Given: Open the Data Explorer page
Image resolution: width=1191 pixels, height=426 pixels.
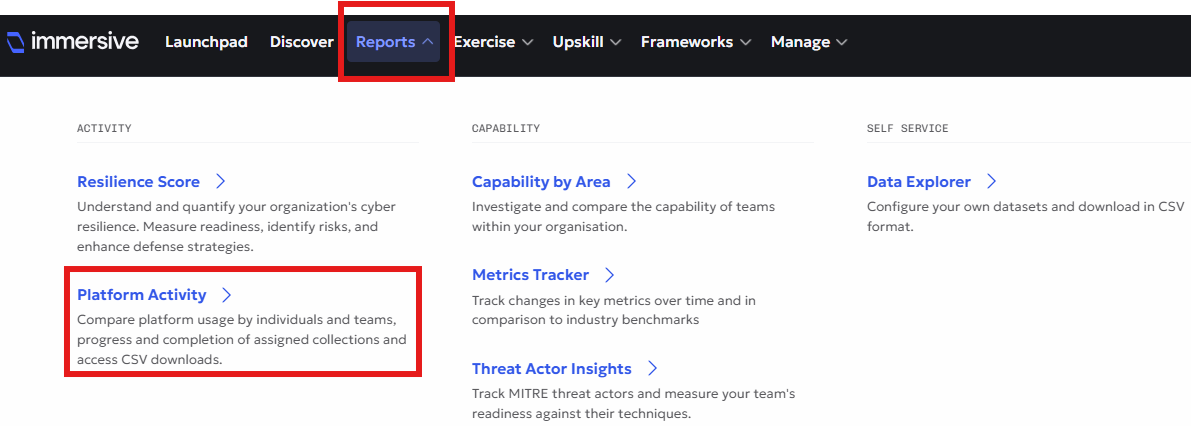Looking at the screenshot, I should point(919,181).
